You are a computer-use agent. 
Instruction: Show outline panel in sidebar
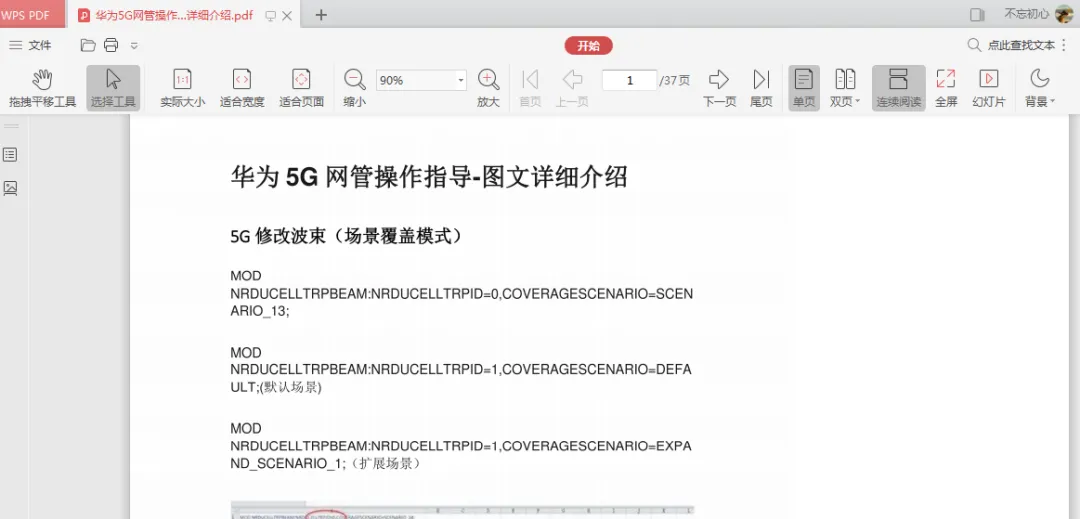coord(10,155)
